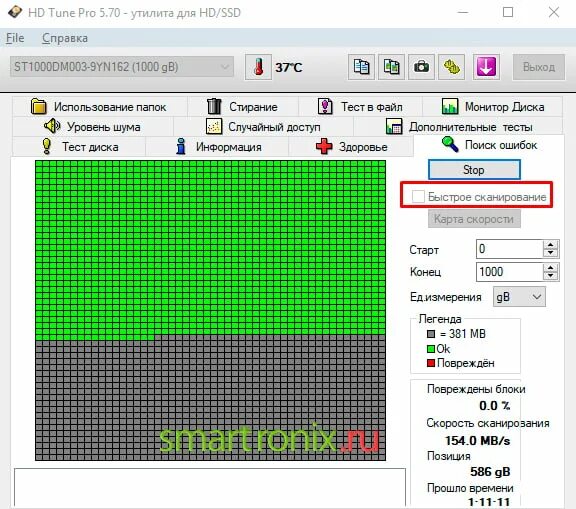The height and width of the screenshot is (509, 576).
Task: Open the Тест в файл tab
Action: (x=360, y=107)
